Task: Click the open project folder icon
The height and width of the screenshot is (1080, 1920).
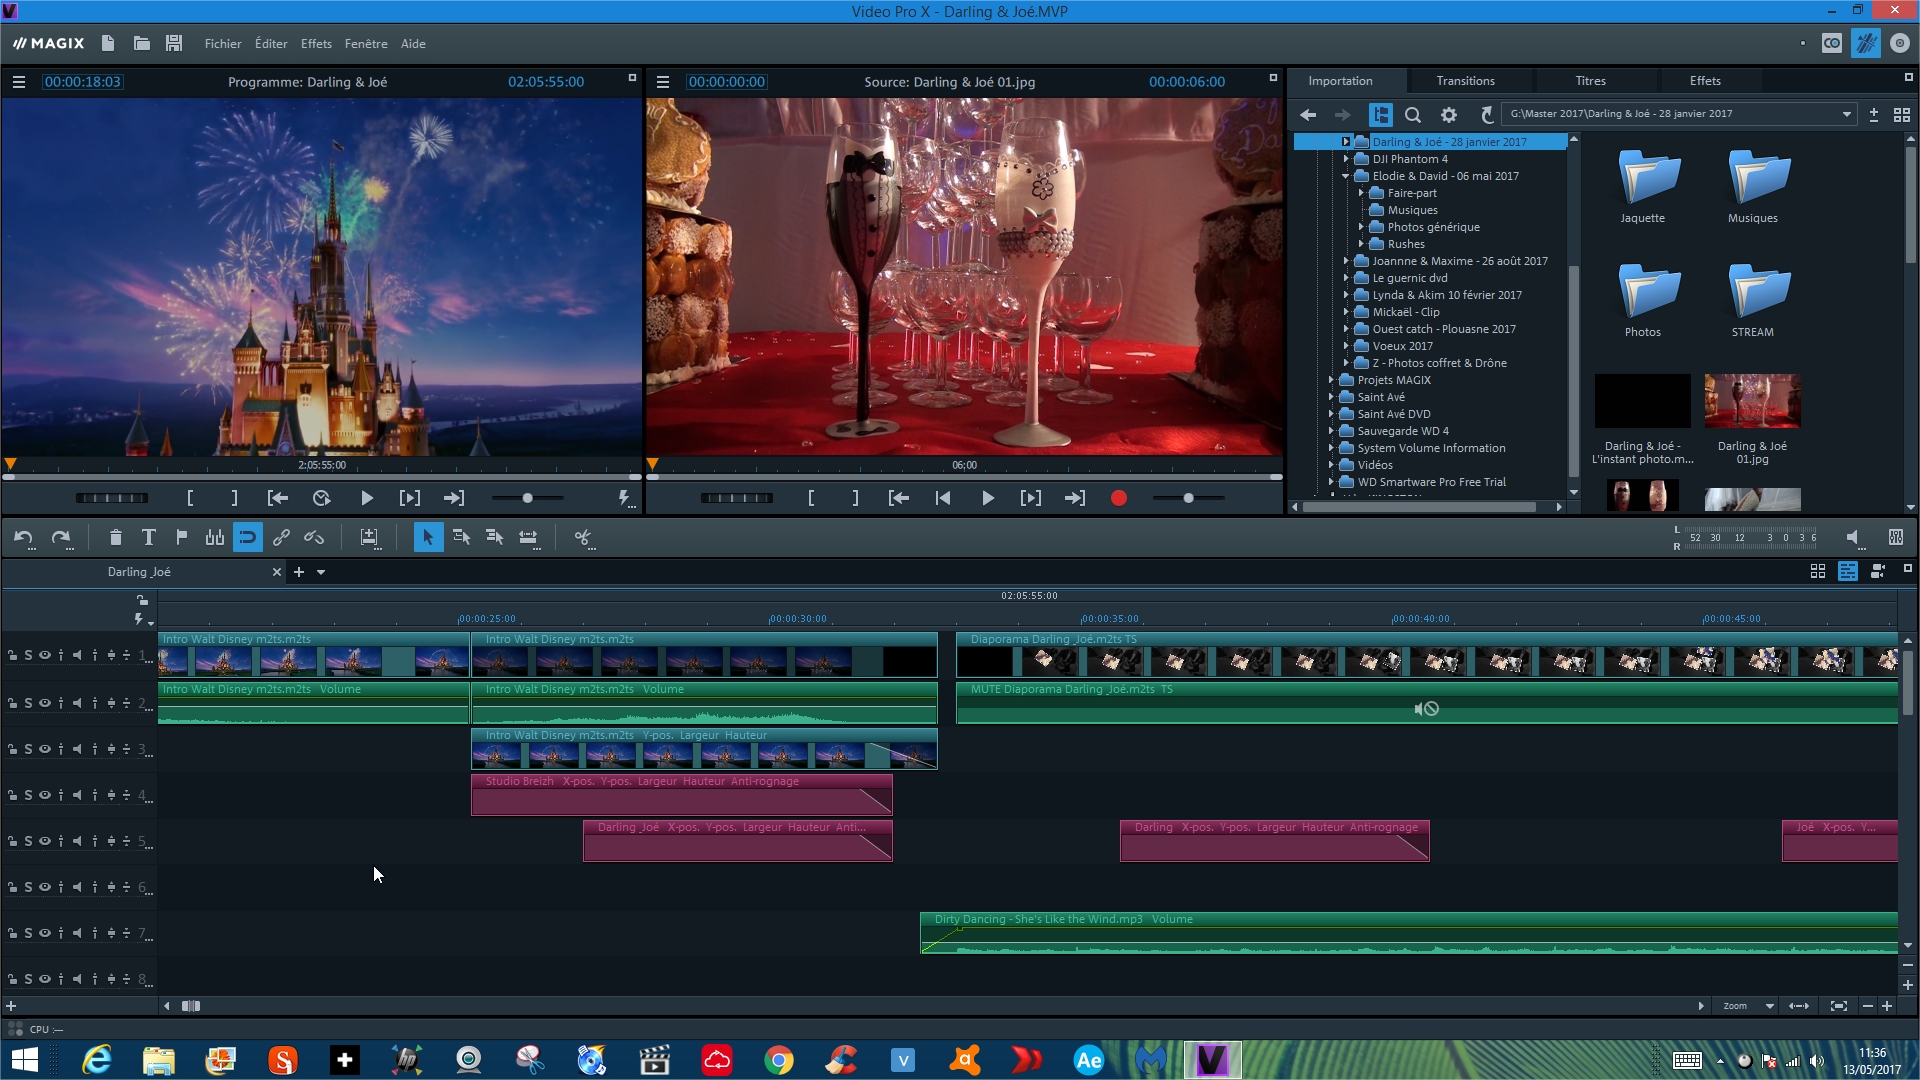Action: pyautogui.click(x=141, y=43)
